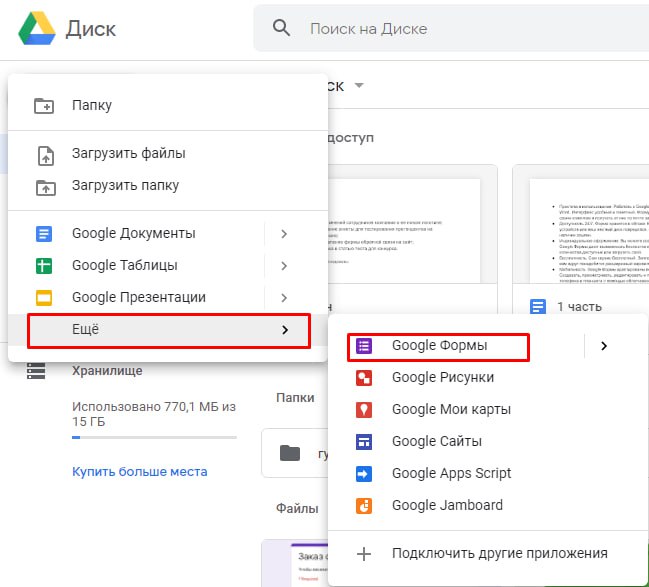Viewport: 649px width, 587px height.
Task: Click the folder upload icon
Action: (x=46, y=188)
